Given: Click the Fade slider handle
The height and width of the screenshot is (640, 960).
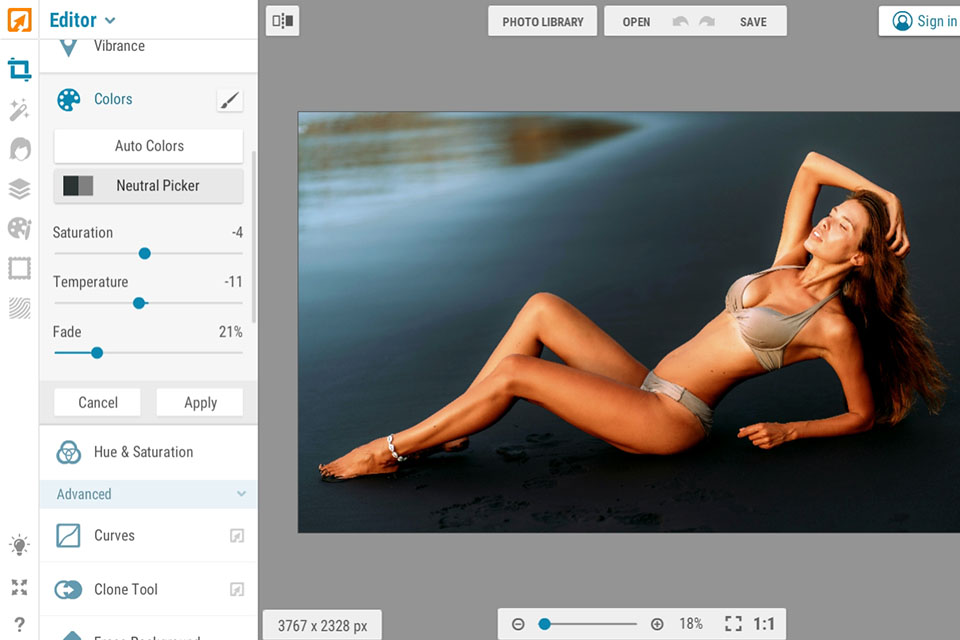Looking at the screenshot, I should [97, 353].
